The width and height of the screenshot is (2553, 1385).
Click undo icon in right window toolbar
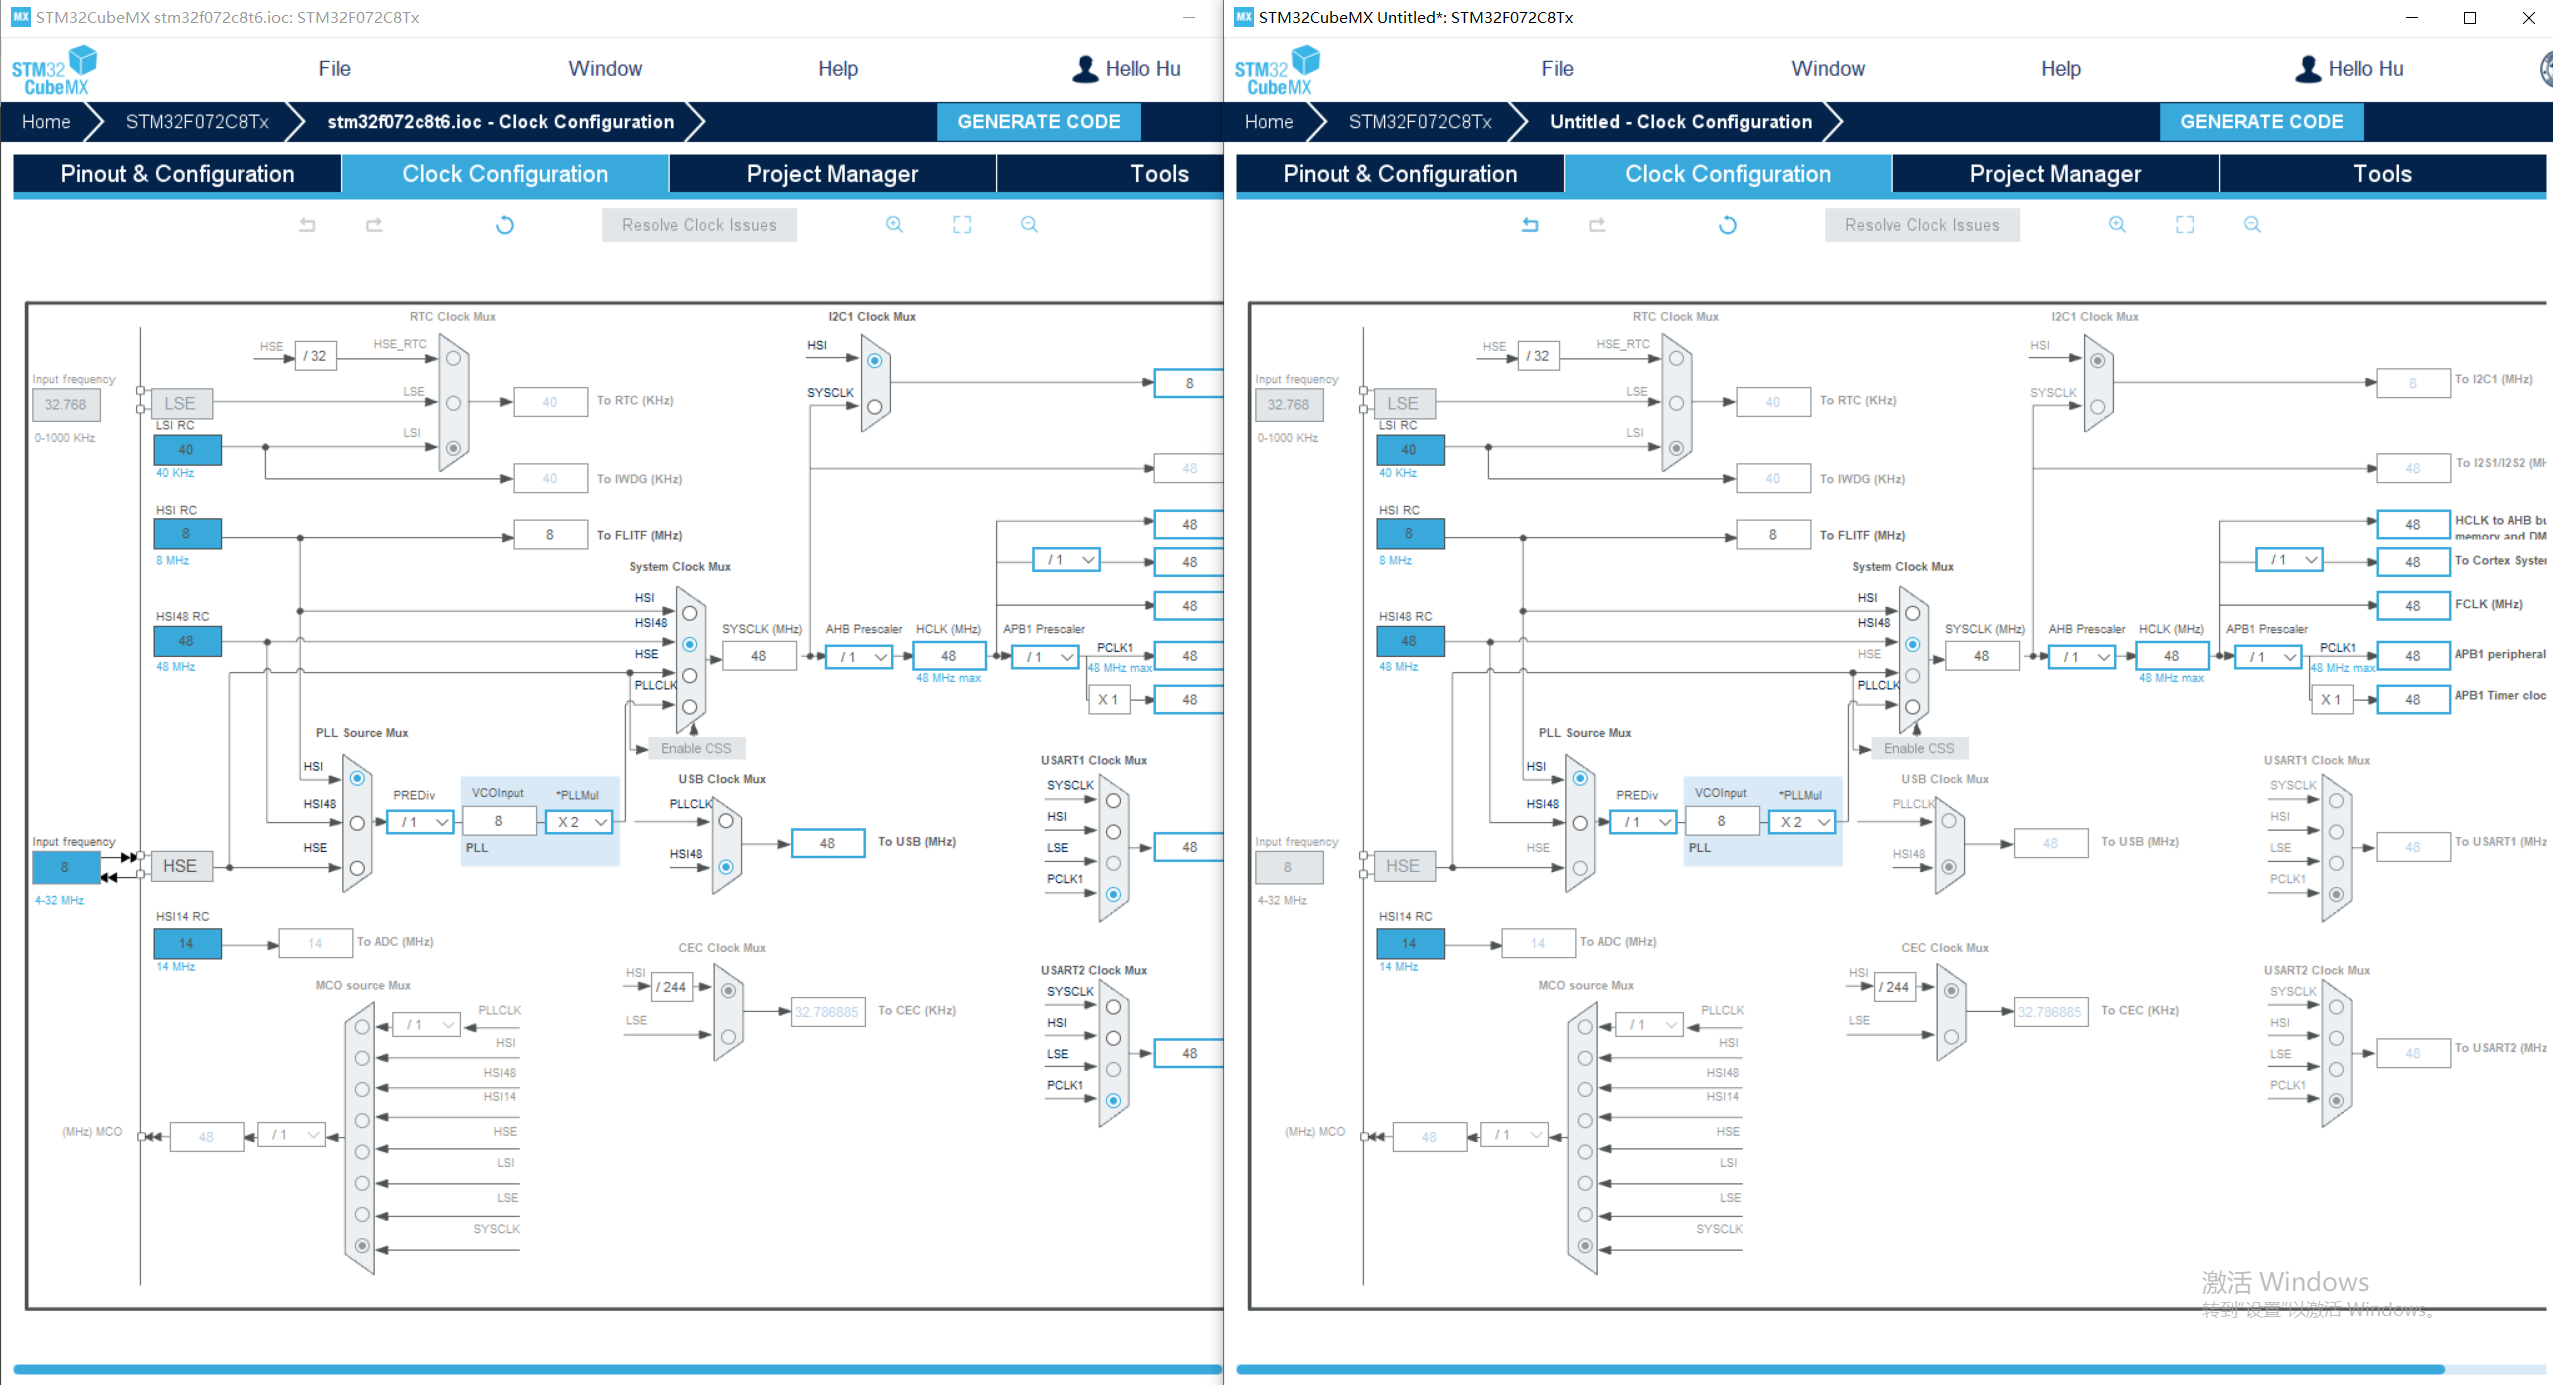[x=1530, y=225]
